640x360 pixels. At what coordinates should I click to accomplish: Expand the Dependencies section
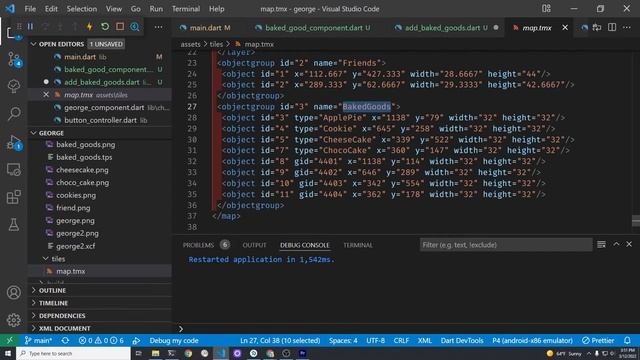tap(62, 316)
